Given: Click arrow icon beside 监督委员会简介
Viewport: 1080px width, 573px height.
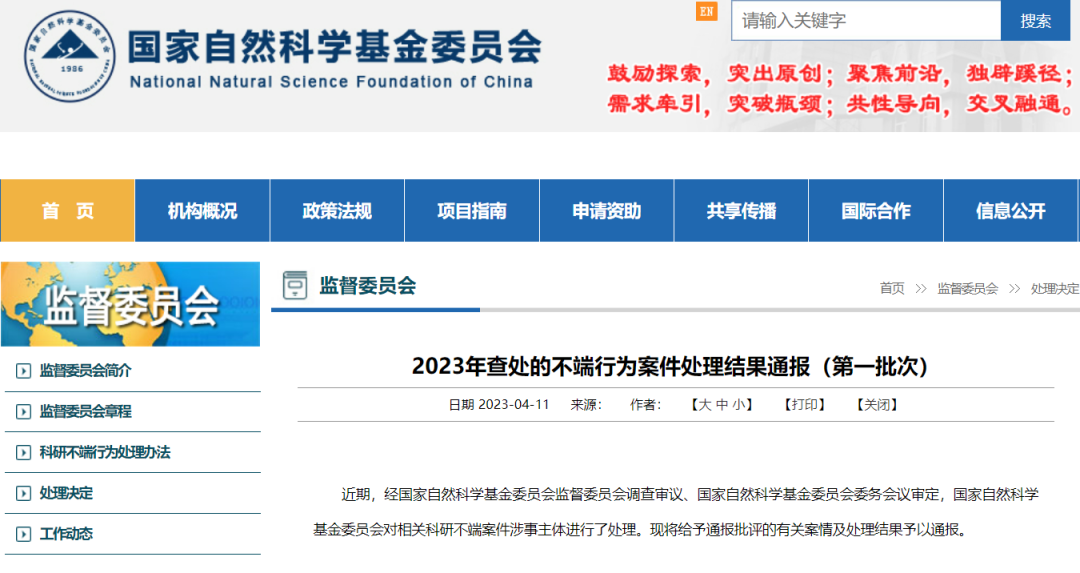Looking at the screenshot, I should (23, 371).
